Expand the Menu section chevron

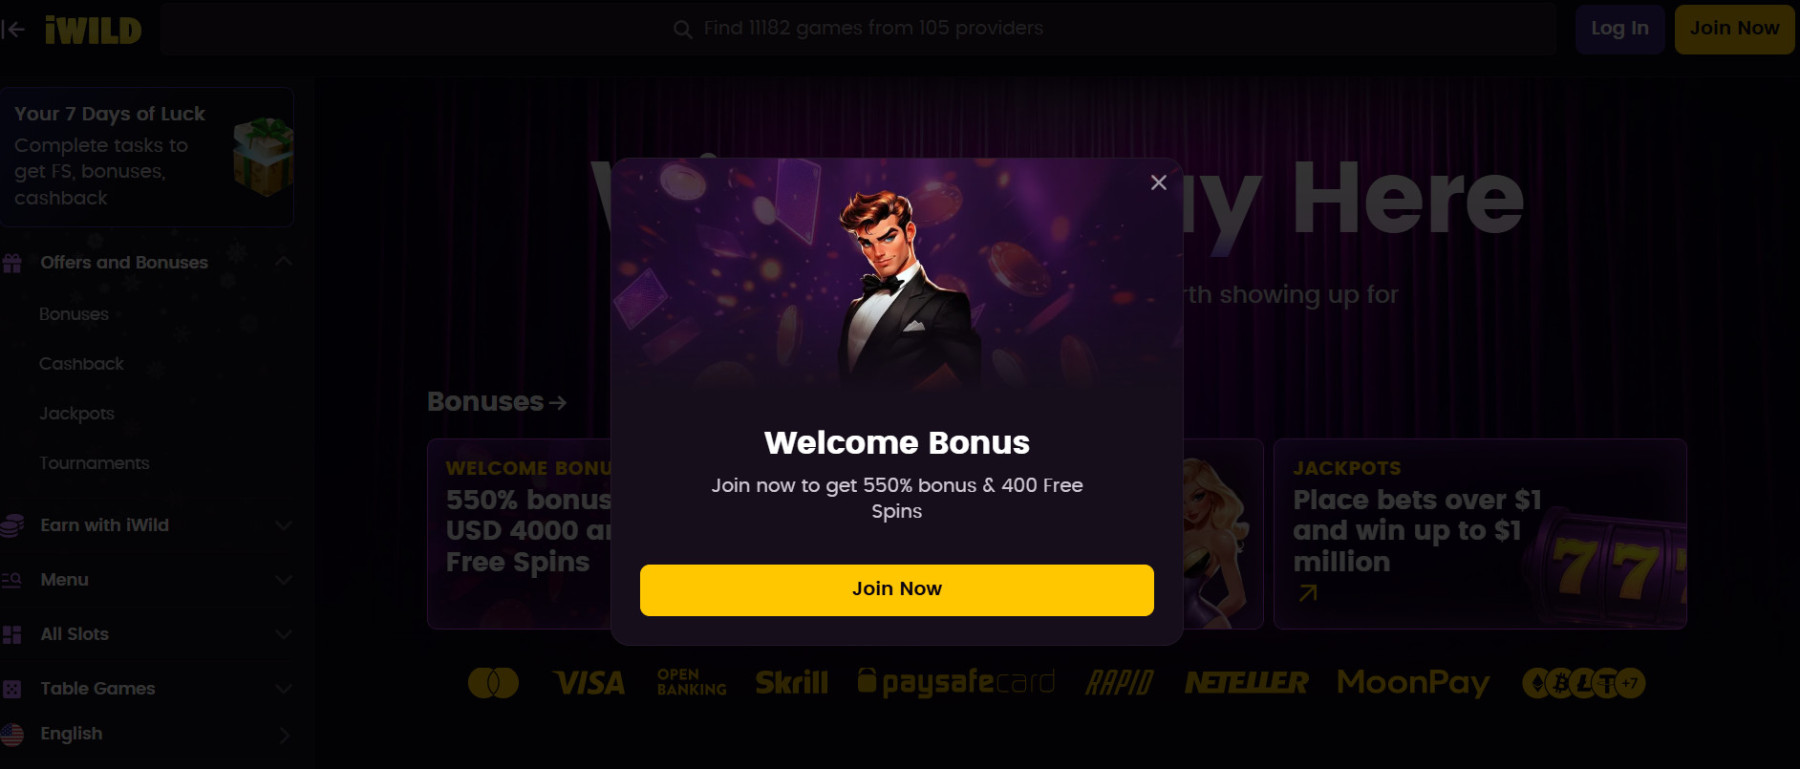284,580
